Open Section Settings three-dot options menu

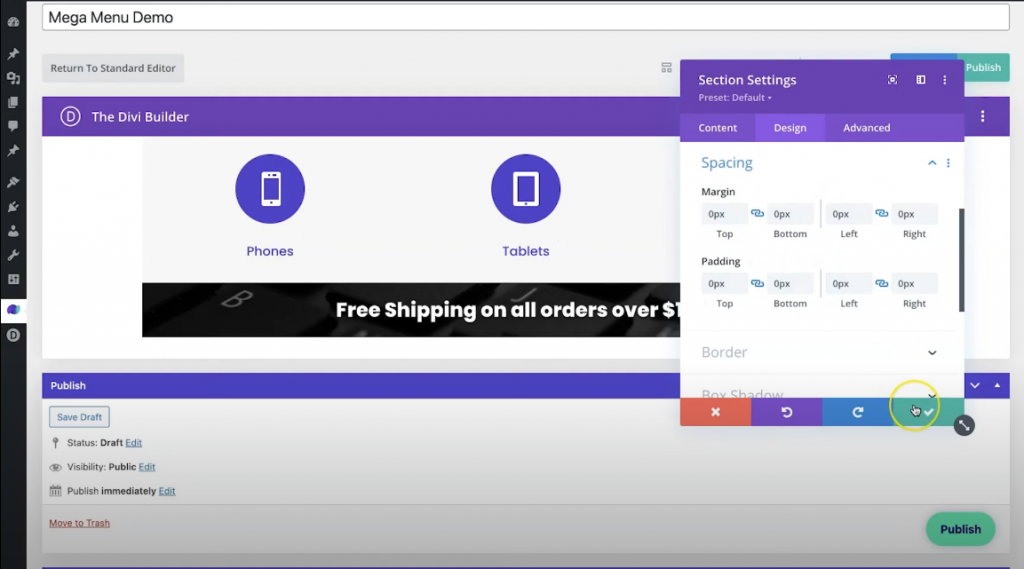point(944,80)
